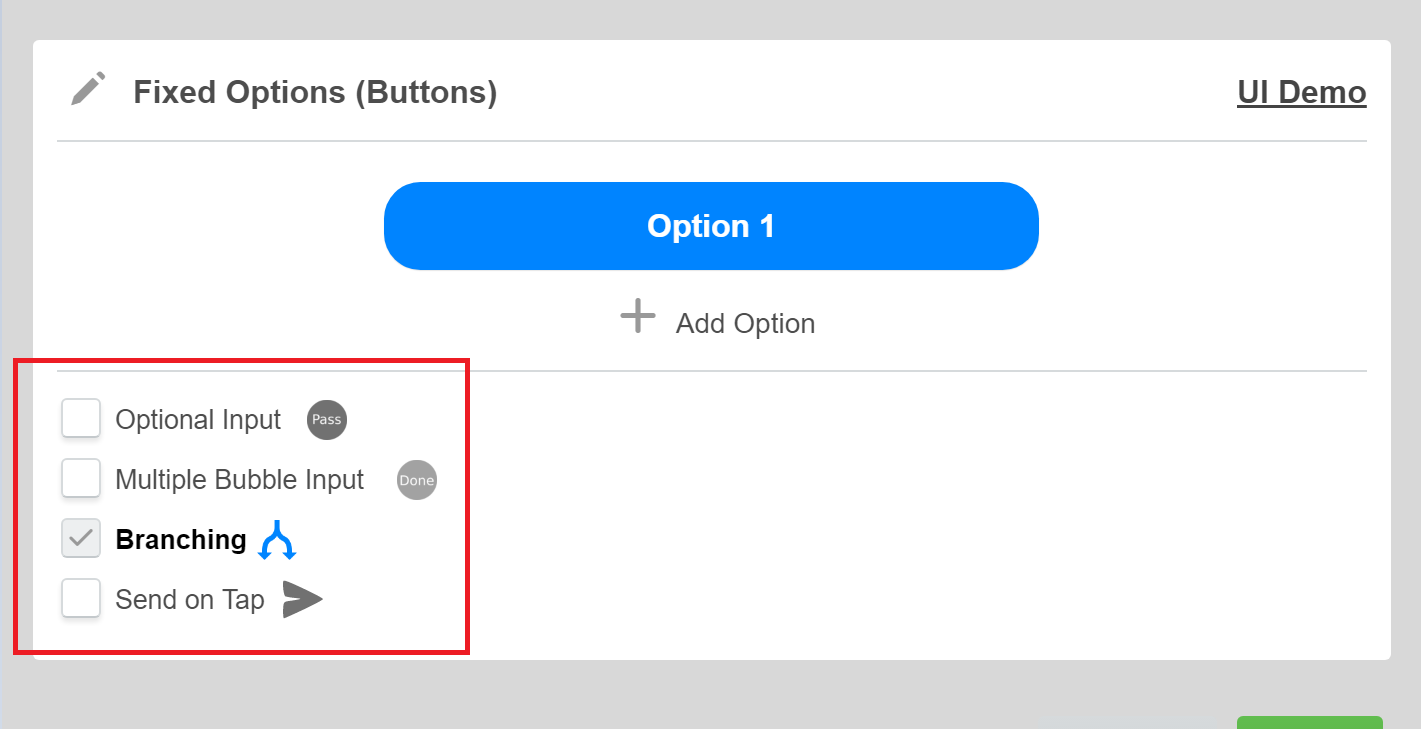Image resolution: width=1421 pixels, height=729 pixels.
Task: Click the Send on Tap label
Action: coord(190,600)
